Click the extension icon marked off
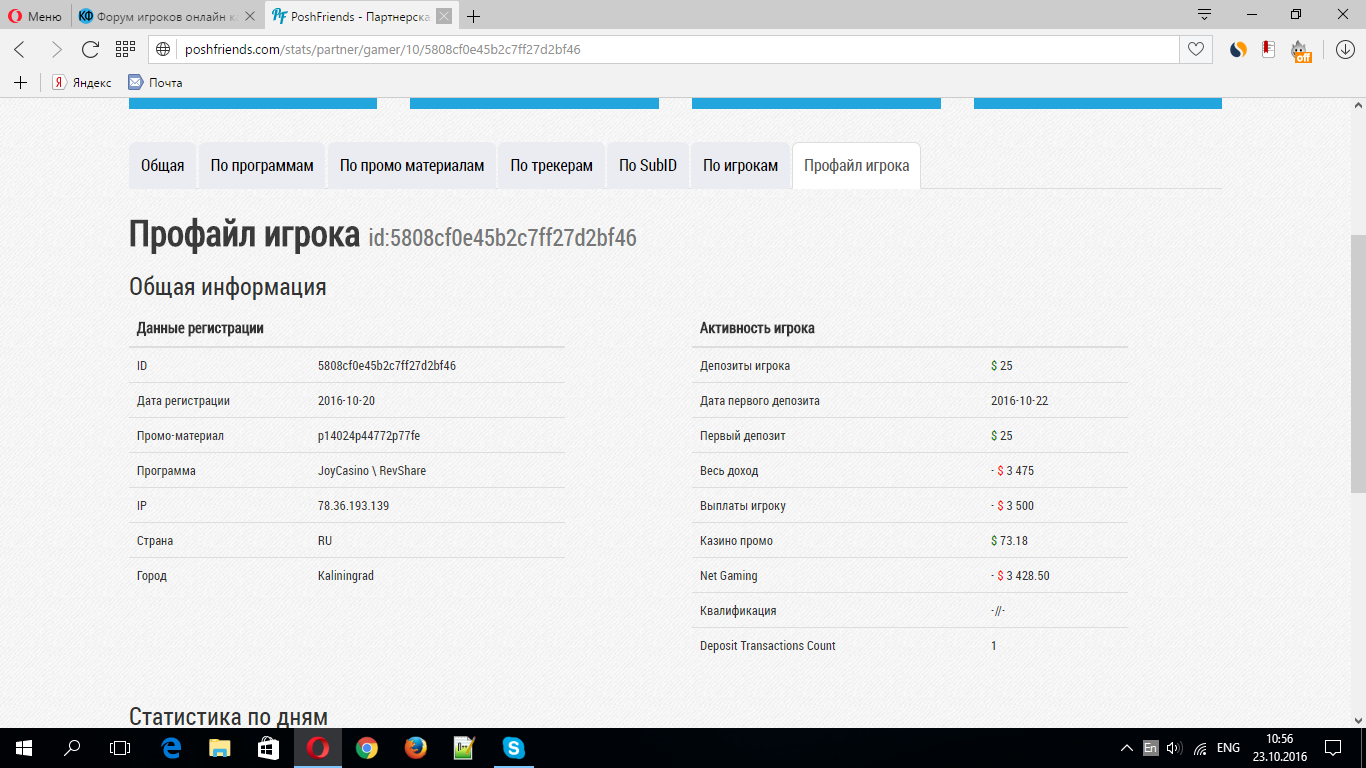1366x768 pixels. point(1300,50)
